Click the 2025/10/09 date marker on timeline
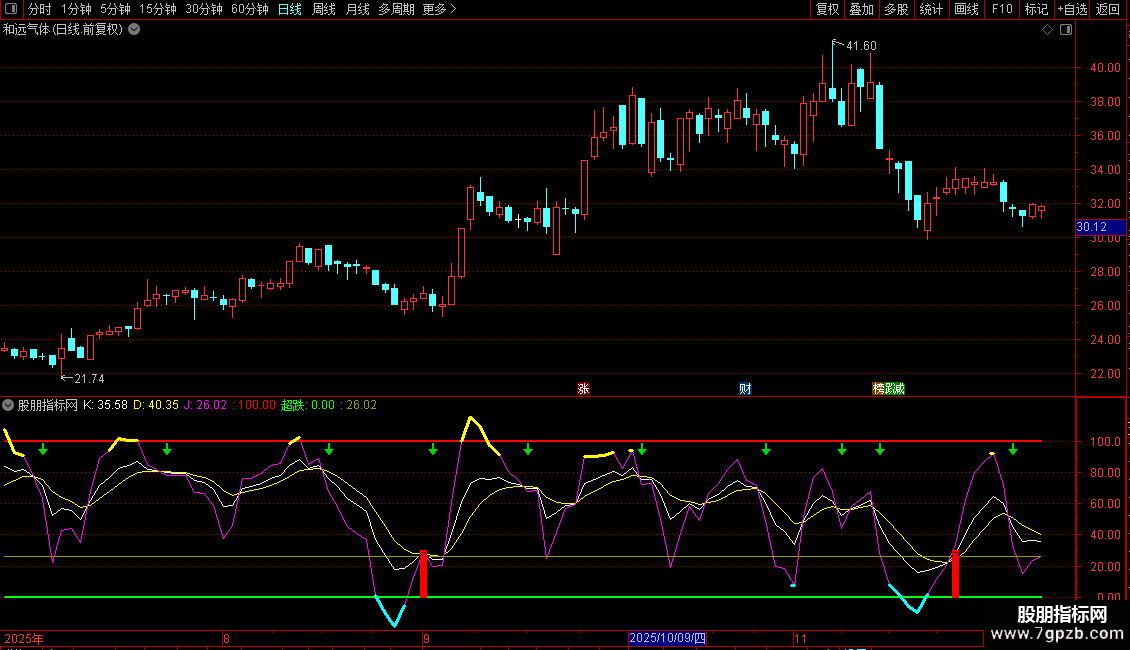 coord(667,638)
